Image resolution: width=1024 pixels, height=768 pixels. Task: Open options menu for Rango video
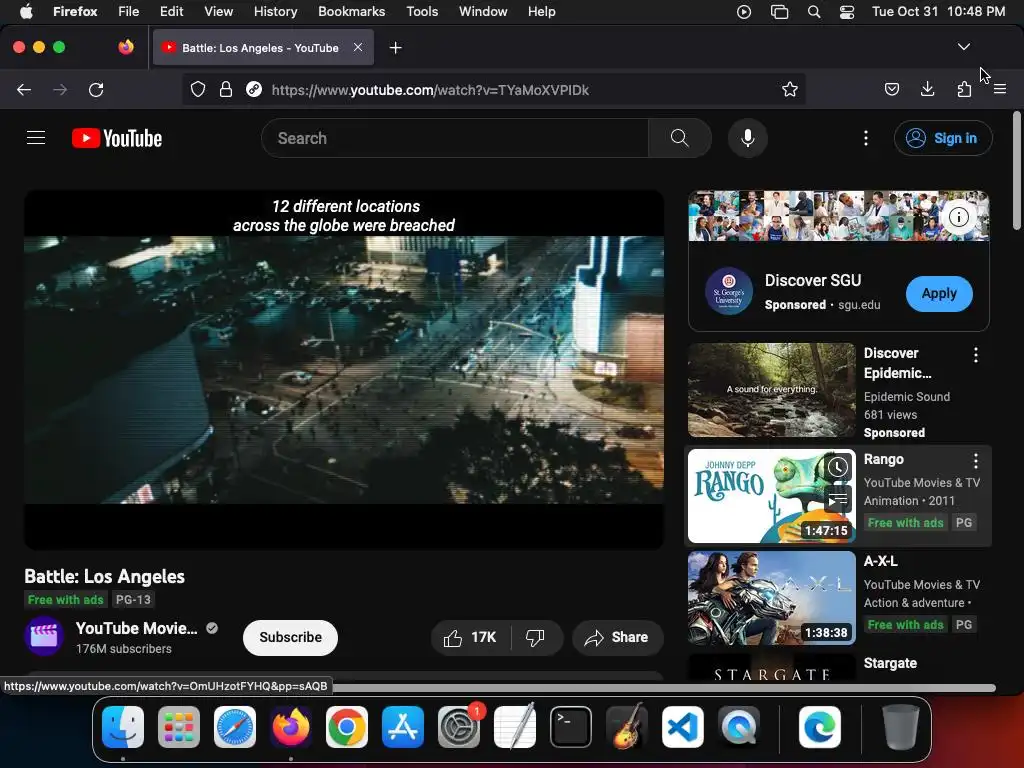(976, 461)
